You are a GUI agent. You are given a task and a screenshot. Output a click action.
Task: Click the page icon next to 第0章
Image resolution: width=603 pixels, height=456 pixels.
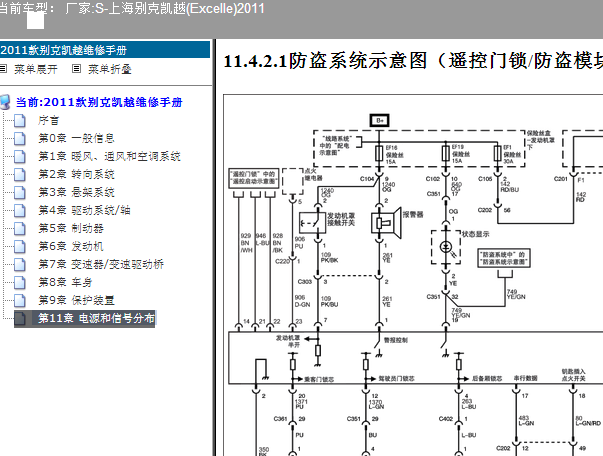(x=20, y=139)
